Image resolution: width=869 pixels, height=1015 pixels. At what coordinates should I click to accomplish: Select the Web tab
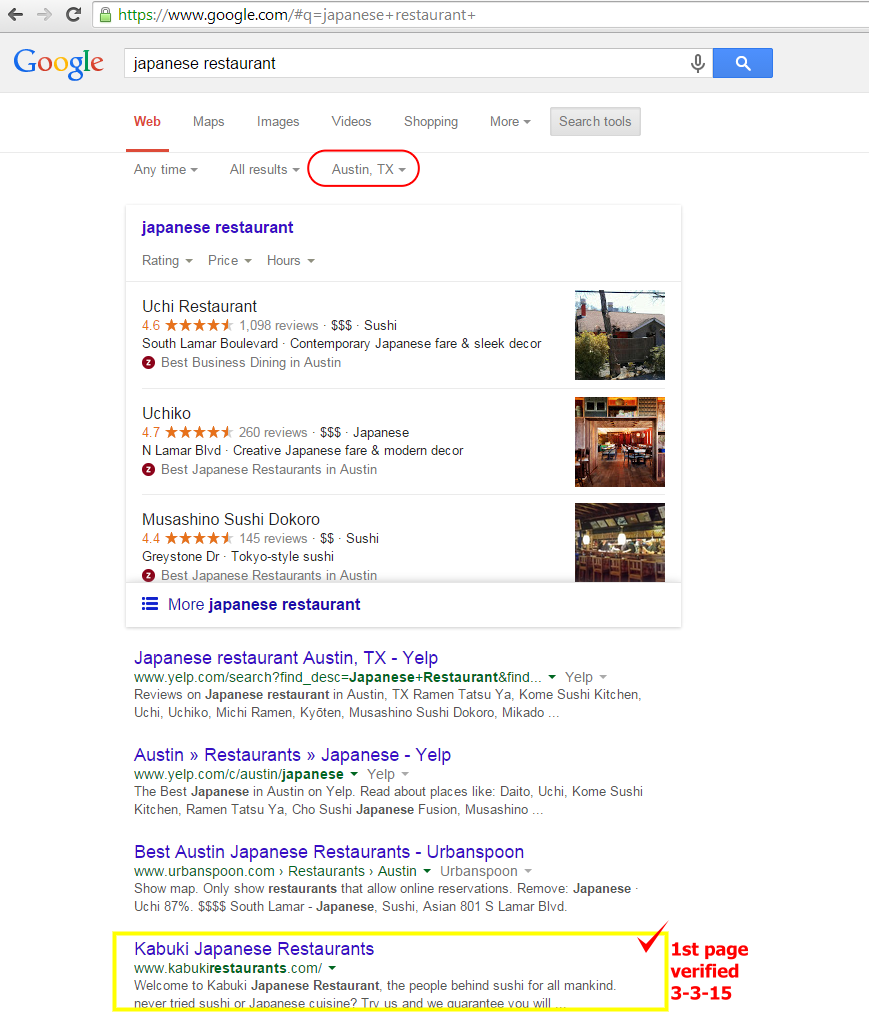(x=147, y=121)
